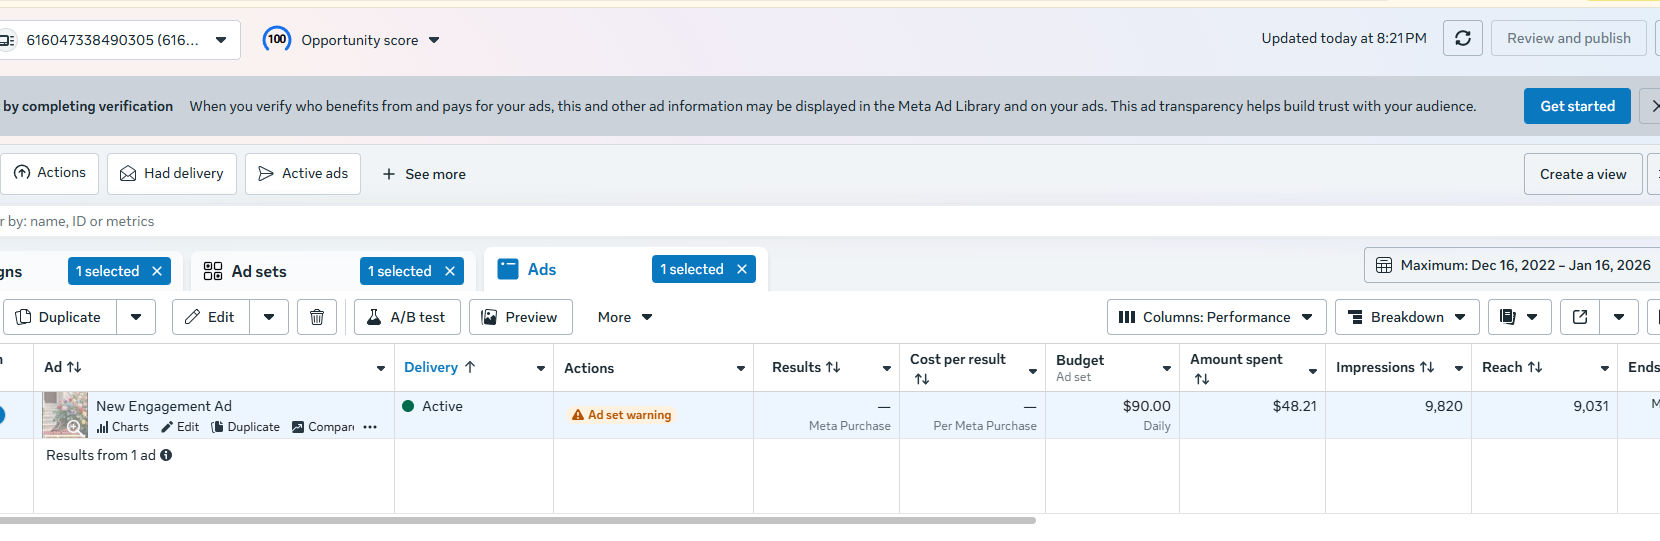Click the three-dot menu on ad row

[370, 427]
